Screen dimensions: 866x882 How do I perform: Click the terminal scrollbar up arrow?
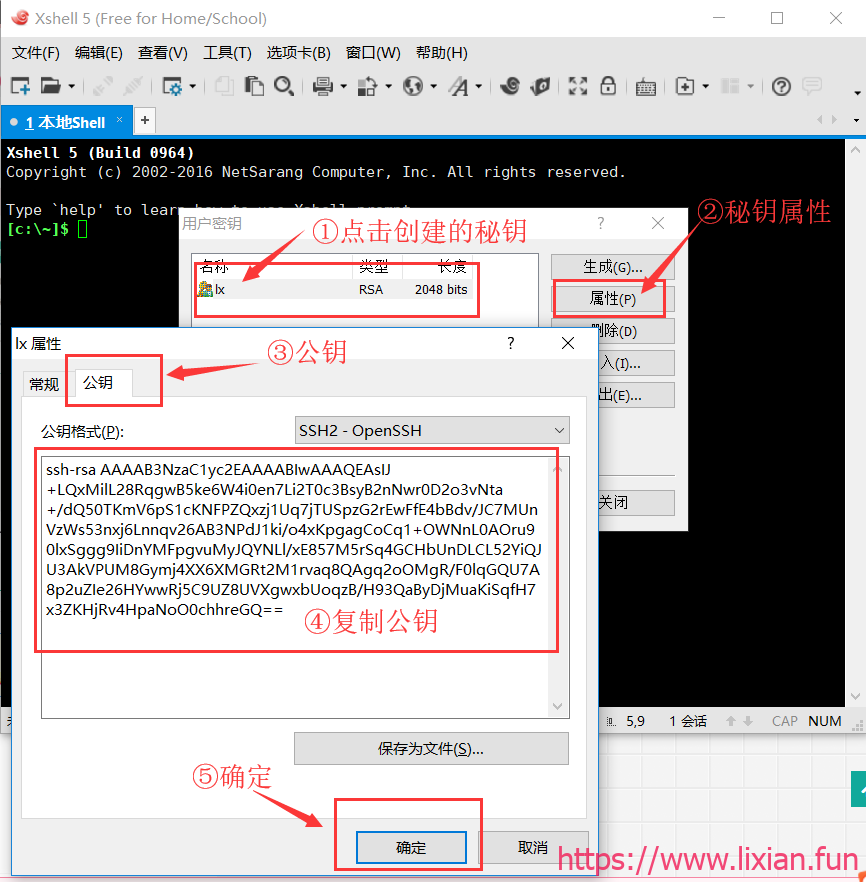pos(855,150)
